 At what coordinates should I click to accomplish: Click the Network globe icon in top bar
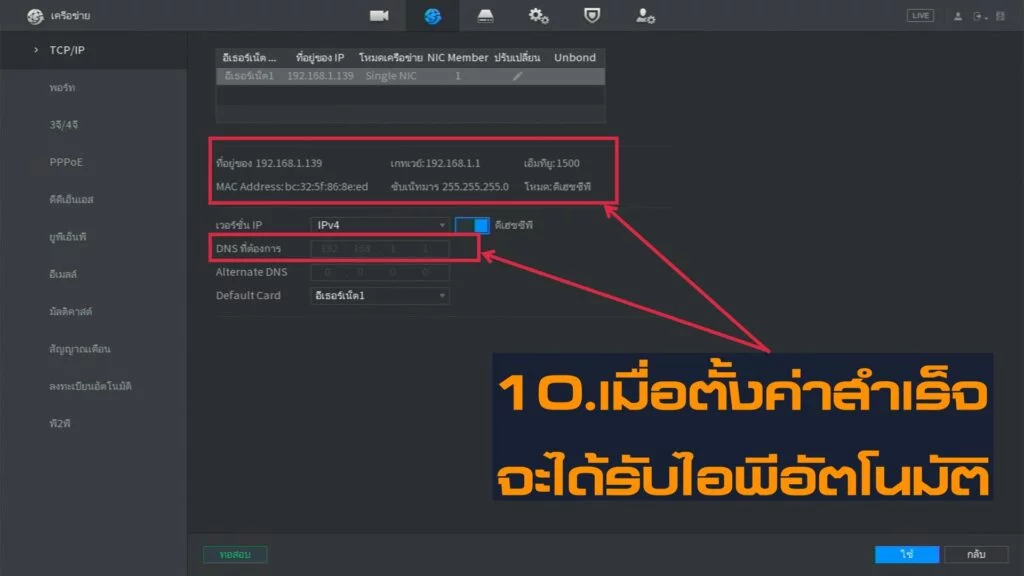point(432,15)
